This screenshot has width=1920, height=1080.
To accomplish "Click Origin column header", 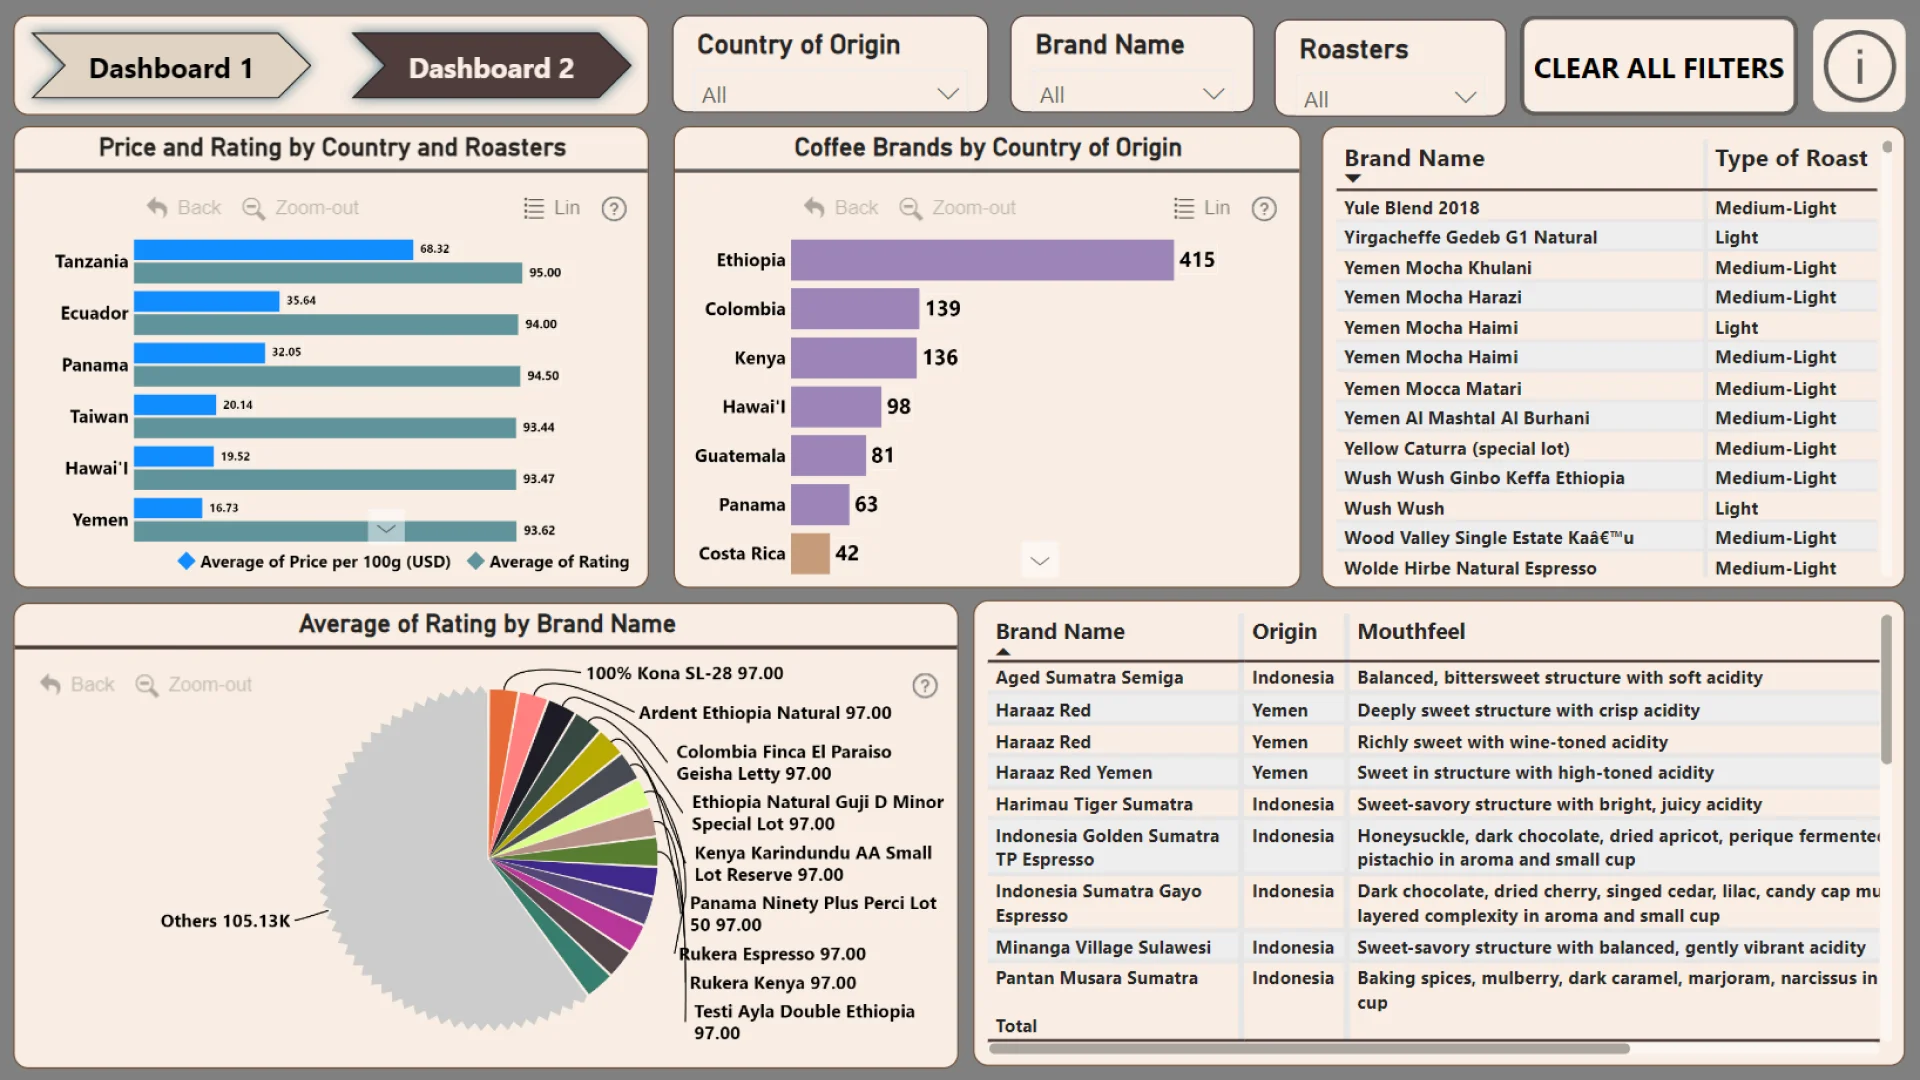I will [1284, 632].
